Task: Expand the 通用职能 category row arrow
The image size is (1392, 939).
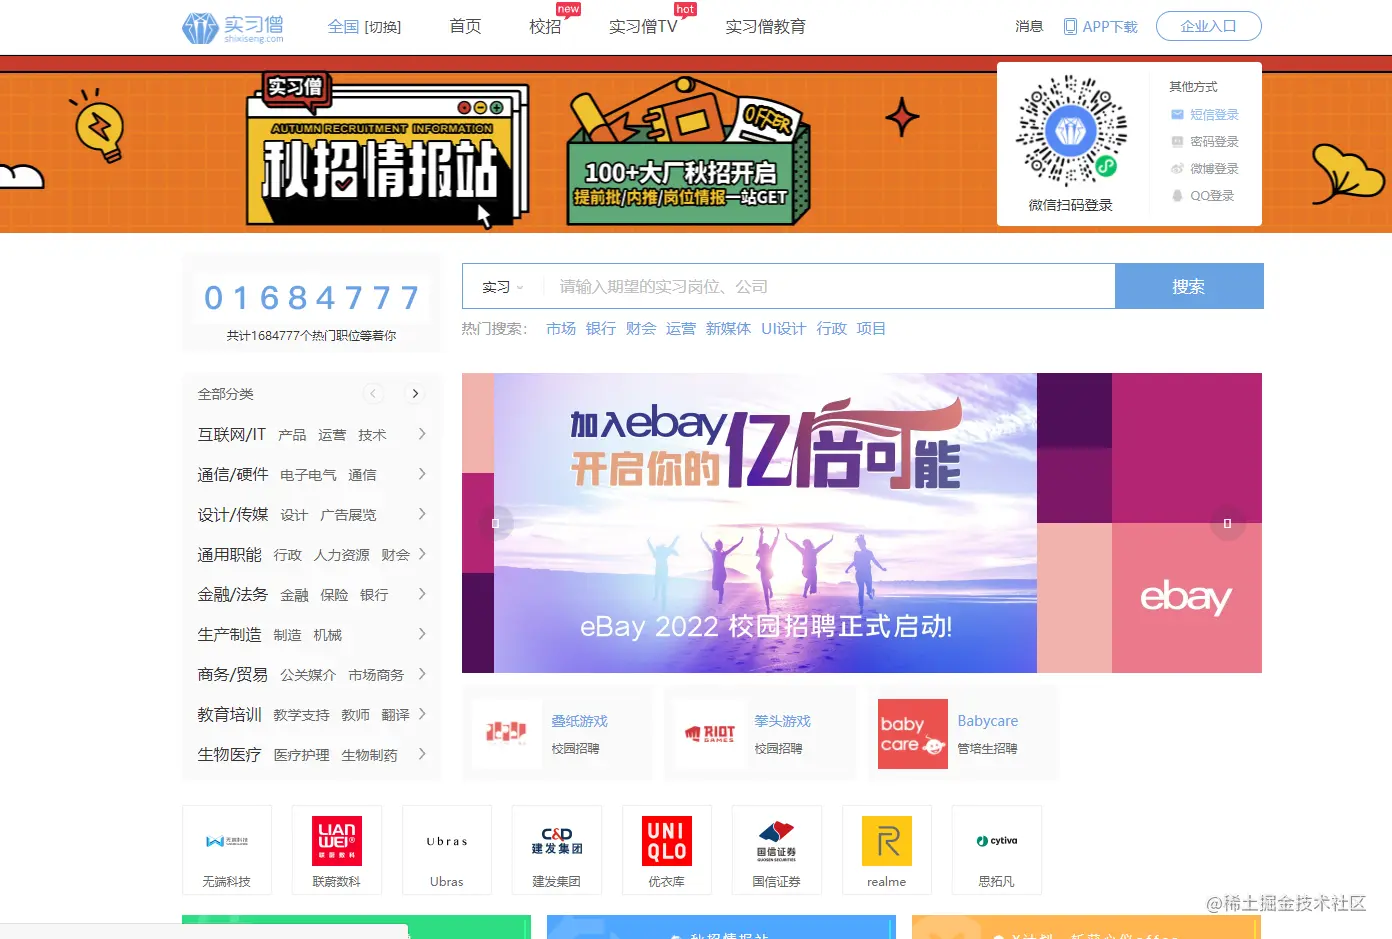Action: [x=422, y=554]
